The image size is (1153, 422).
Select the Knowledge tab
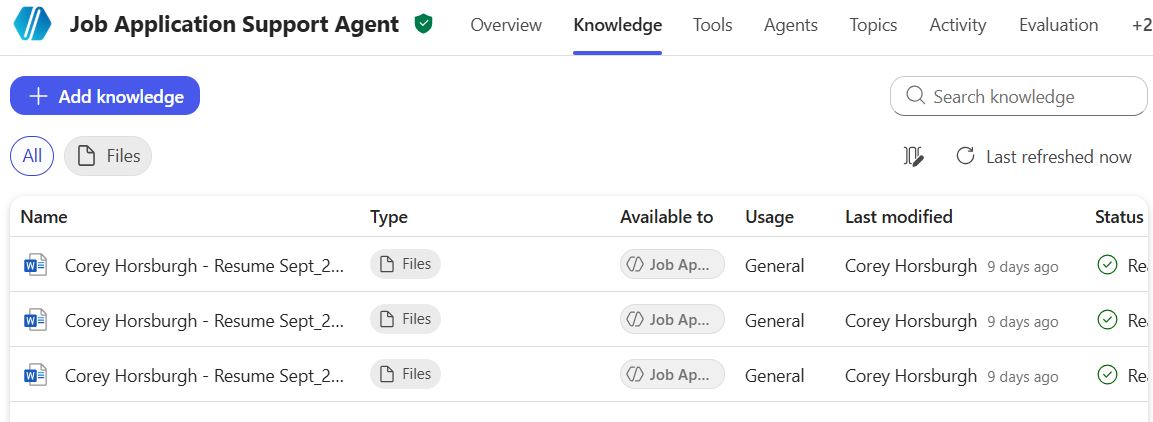pos(618,25)
